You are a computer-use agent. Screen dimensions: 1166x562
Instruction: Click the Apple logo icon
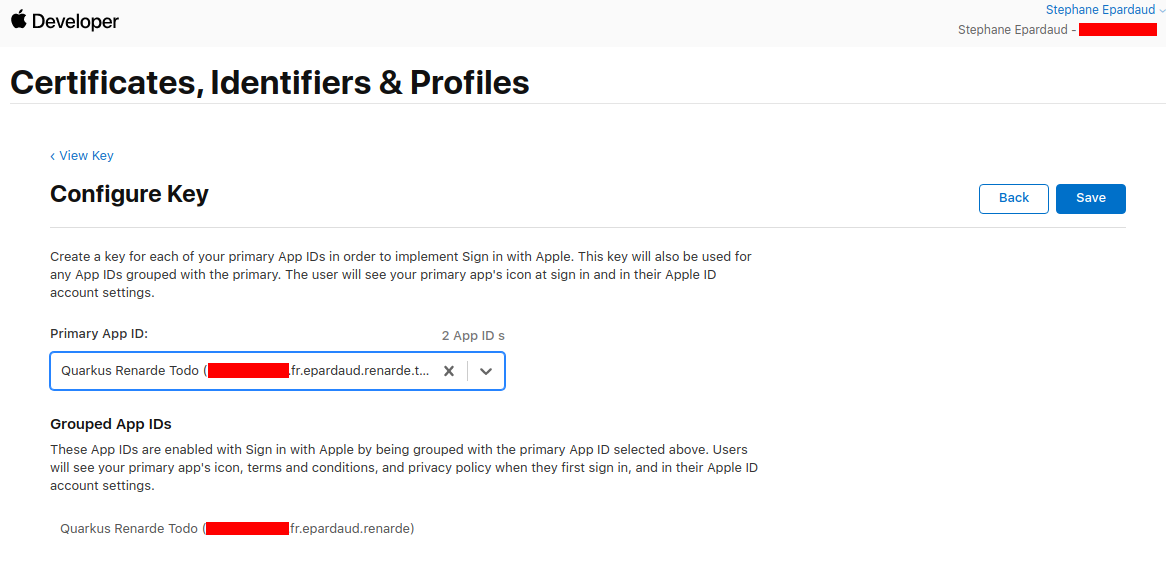click(19, 20)
